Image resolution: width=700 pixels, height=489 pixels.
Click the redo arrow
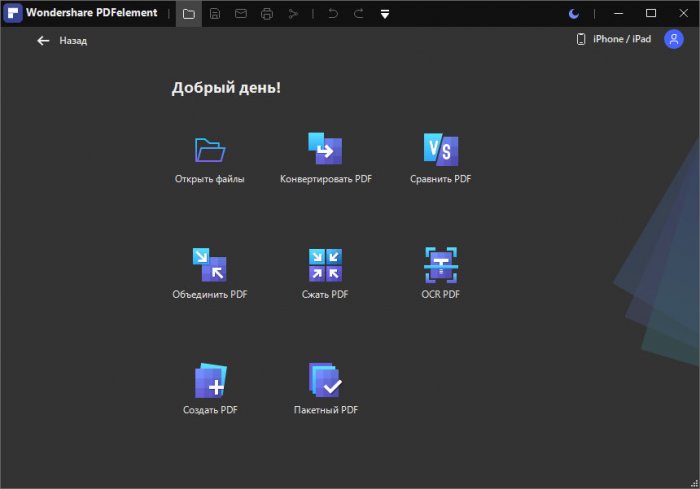(x=359, y=14)
